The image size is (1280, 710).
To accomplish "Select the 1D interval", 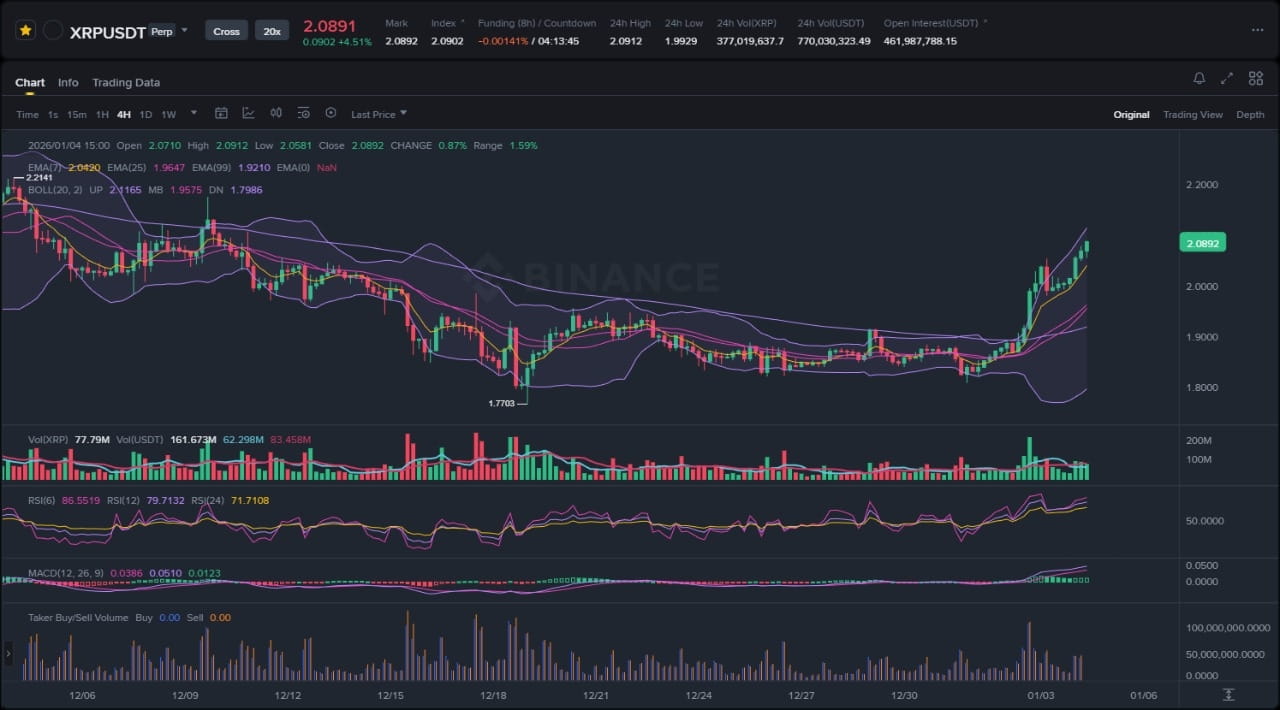I will 146,115.
